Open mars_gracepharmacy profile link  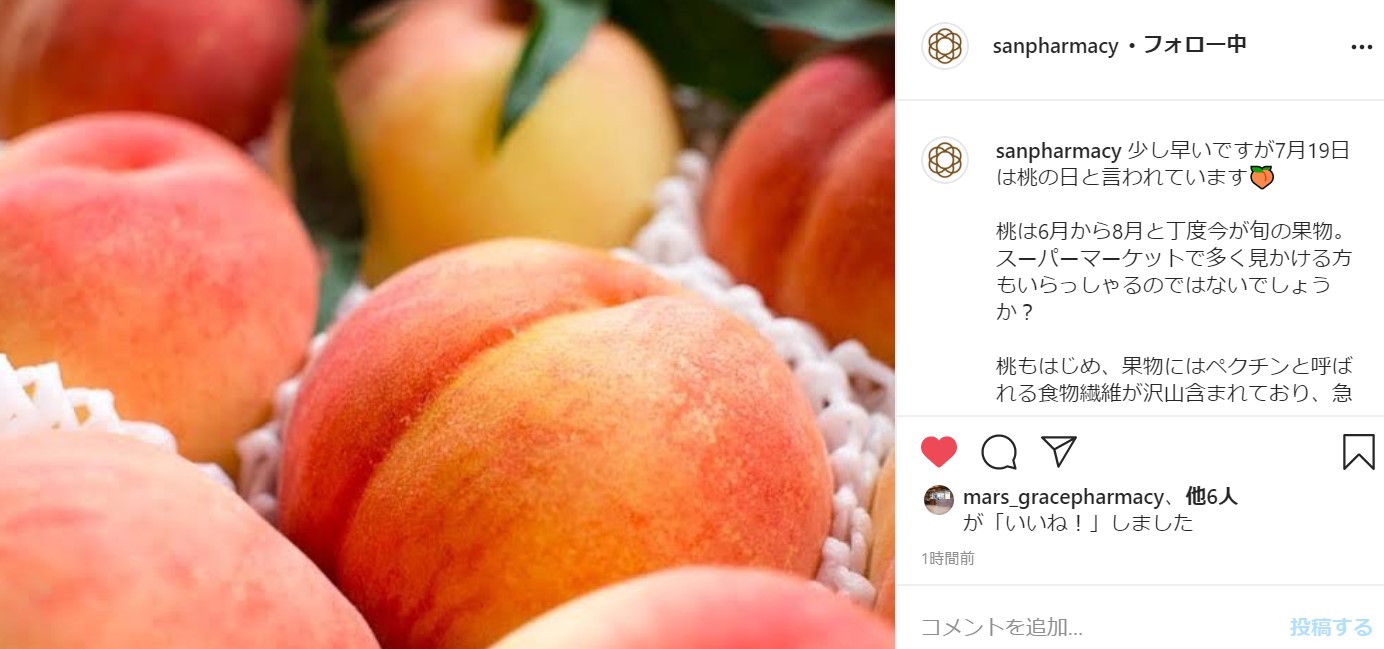point(1063,497)
